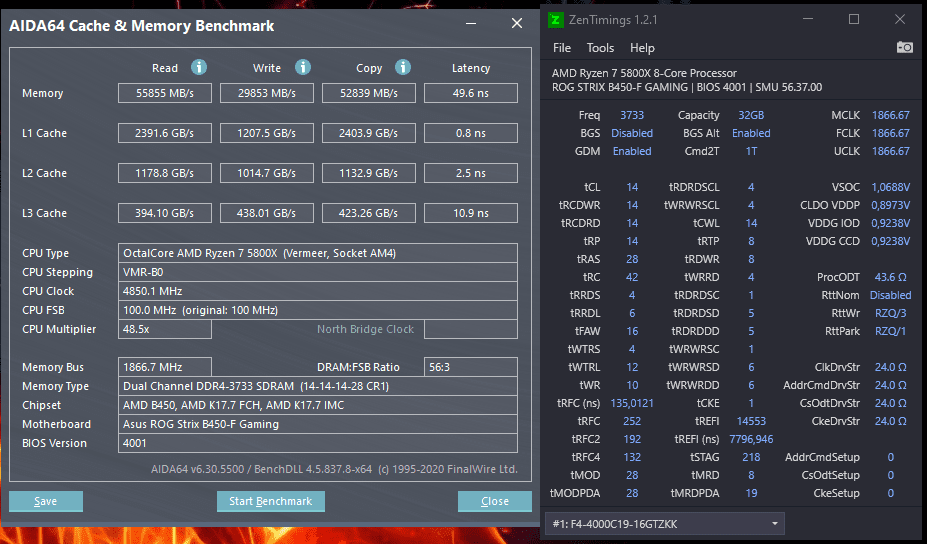The image size is (927, 544).
Task: Click the CPU Multiplier field 48.5x
Action: (x=165, y=329)
